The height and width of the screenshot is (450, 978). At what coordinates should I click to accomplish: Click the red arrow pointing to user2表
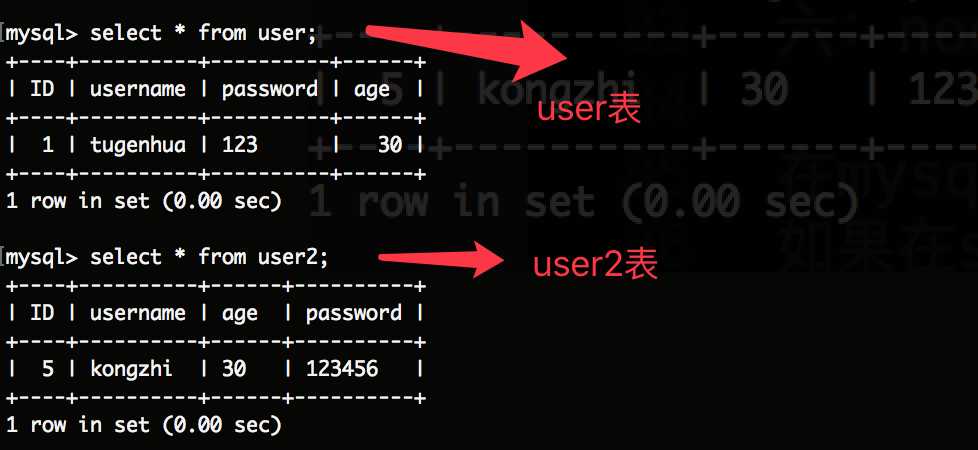click(440, 258)
